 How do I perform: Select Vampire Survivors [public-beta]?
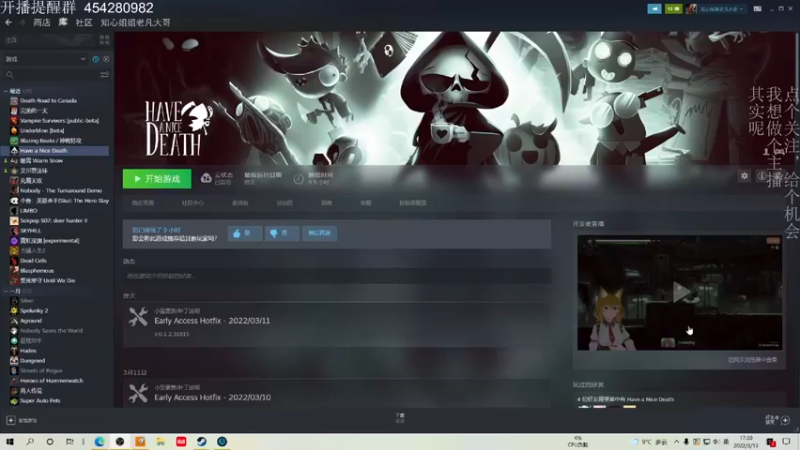point(59,120)
